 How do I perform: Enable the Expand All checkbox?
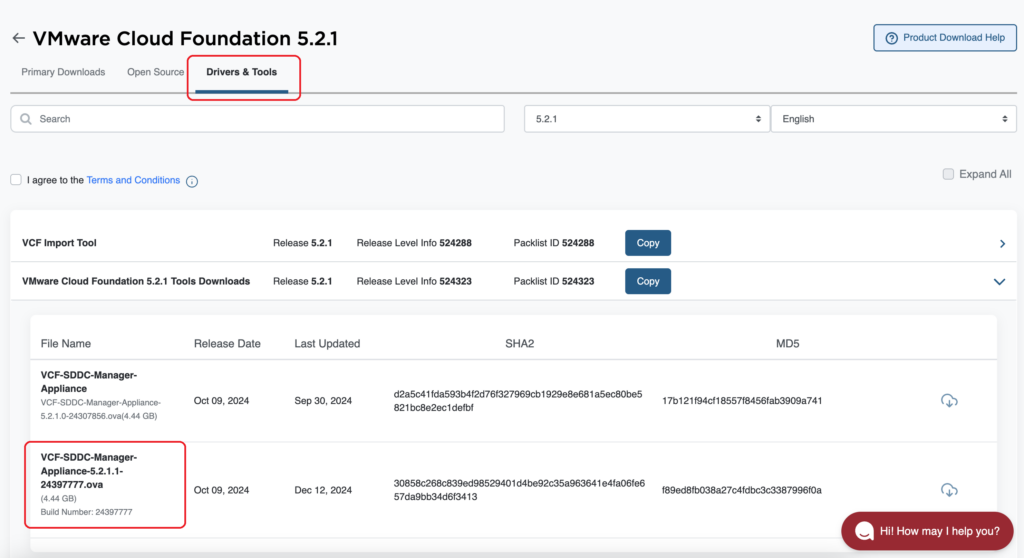coord(948,174)
